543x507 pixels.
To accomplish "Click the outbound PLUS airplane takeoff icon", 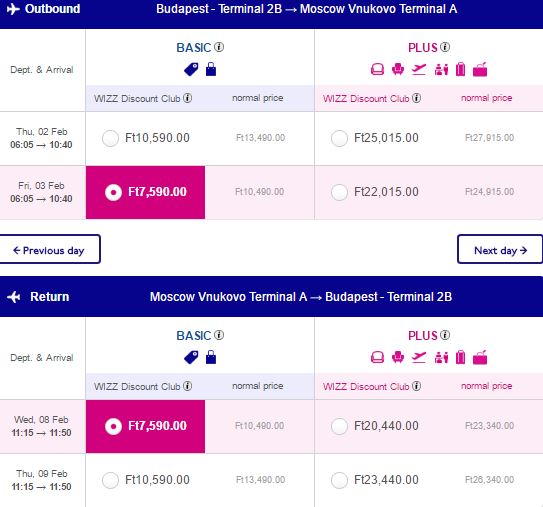I will pyautogui.click(x=419, y=69).
